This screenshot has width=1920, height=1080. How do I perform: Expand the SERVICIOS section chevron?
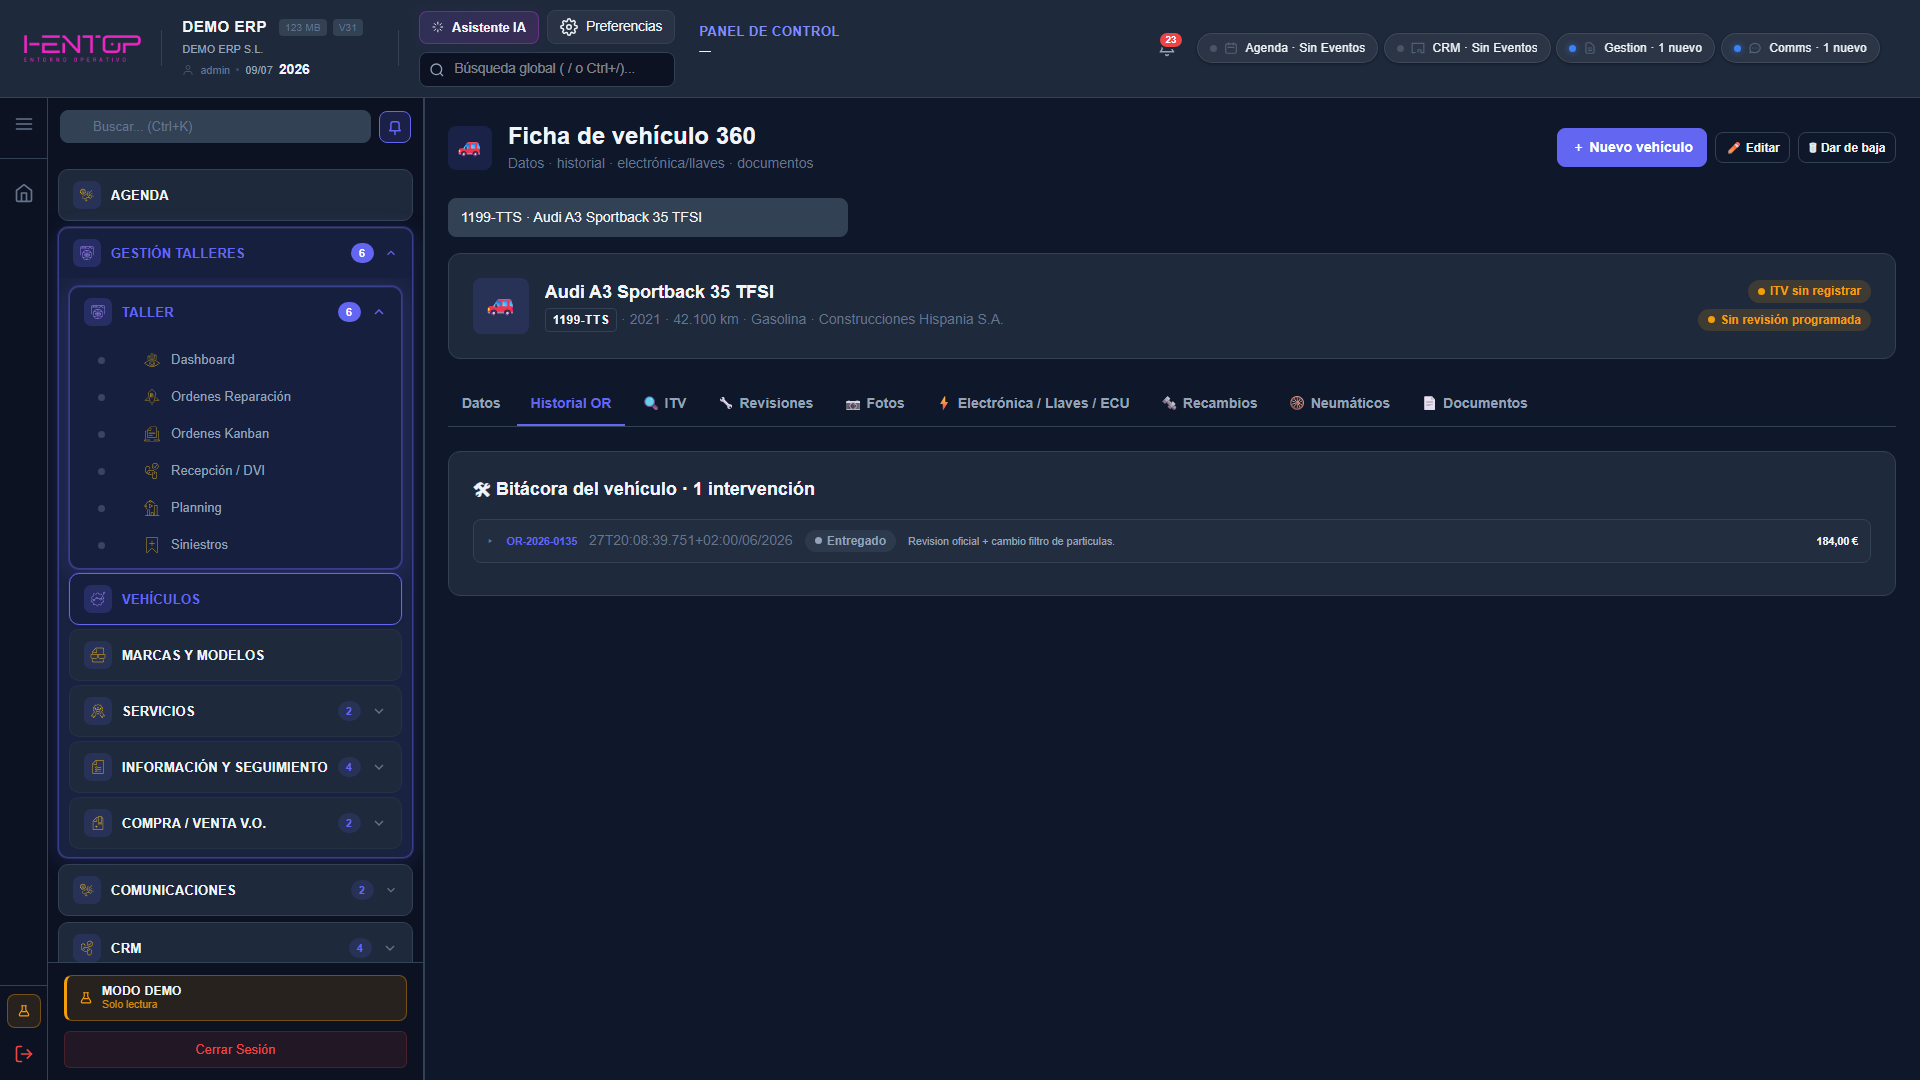click(x=379, y=711)
